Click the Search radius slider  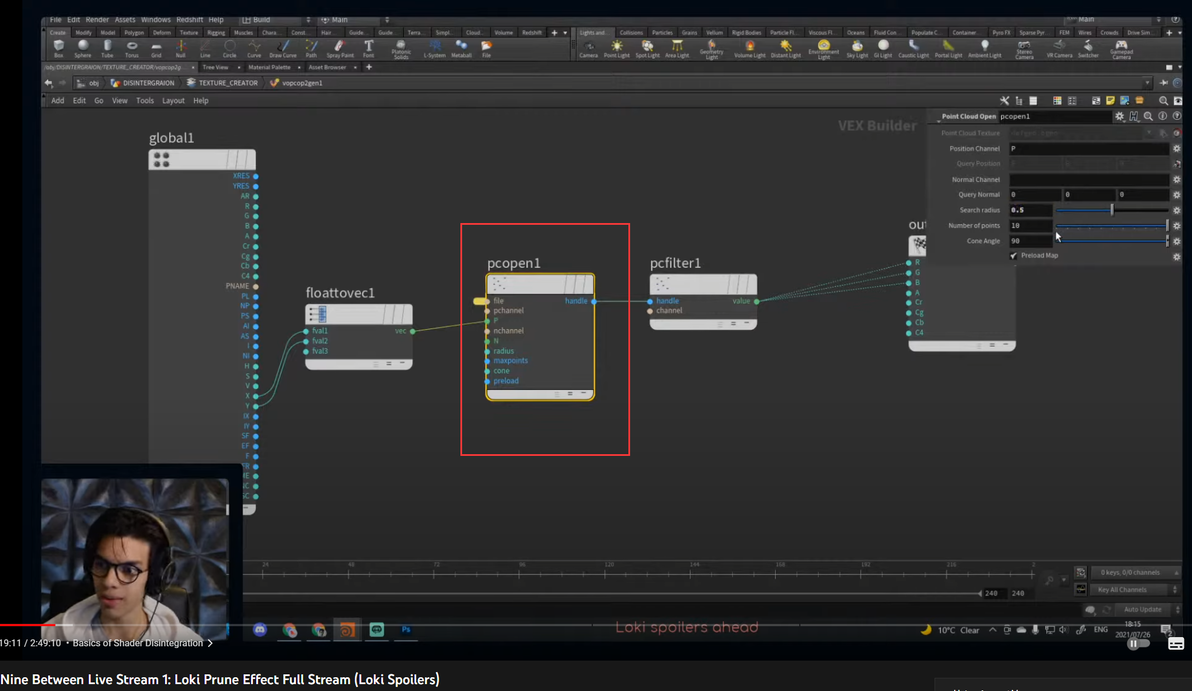(1111, 210)
